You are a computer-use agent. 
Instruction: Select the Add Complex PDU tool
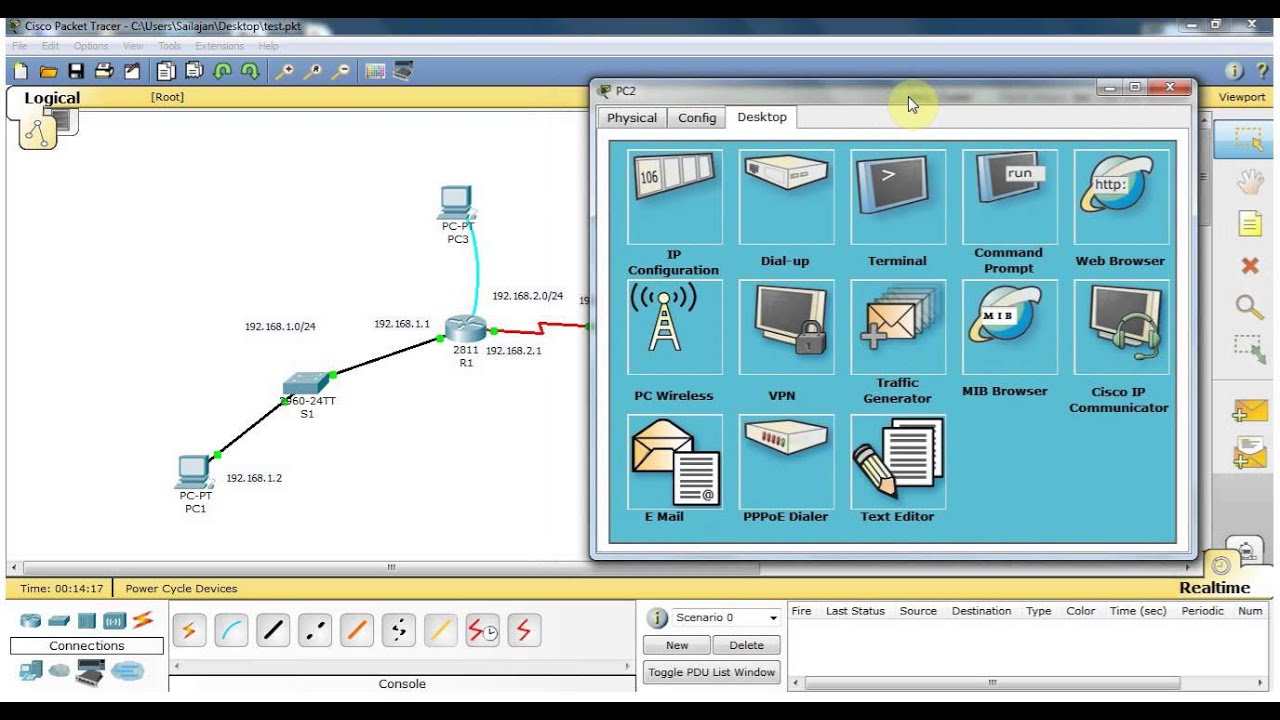point(1250,453)
